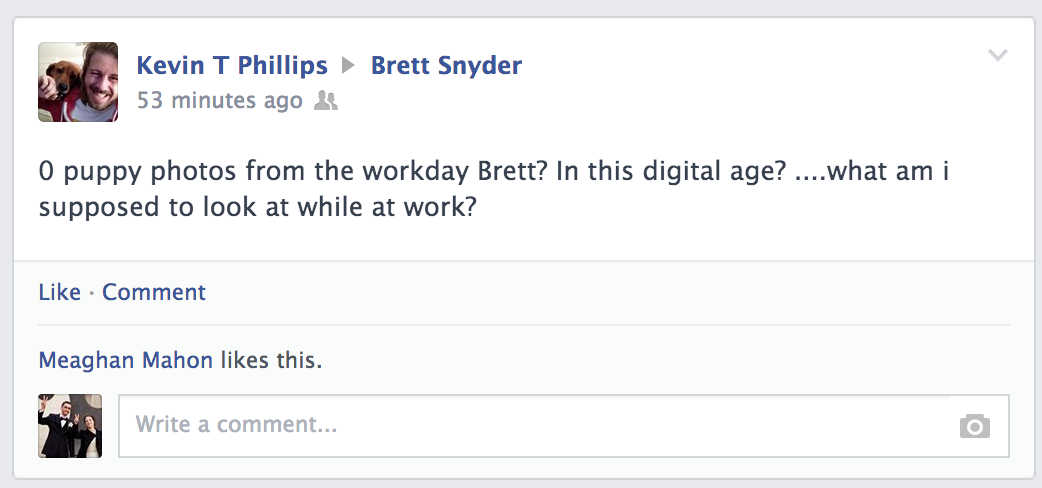Image resolution: width=1042 pixels, height=488 pixels.
Task: View Meaghan Mahon's profile
Action: point(125,360)
